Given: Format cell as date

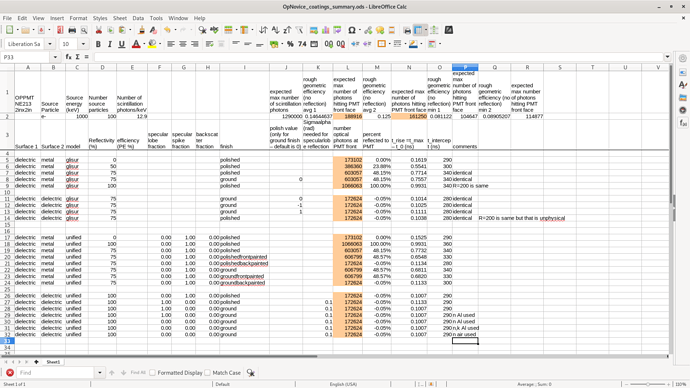Looking at the screenshot, I should [314, 44].
